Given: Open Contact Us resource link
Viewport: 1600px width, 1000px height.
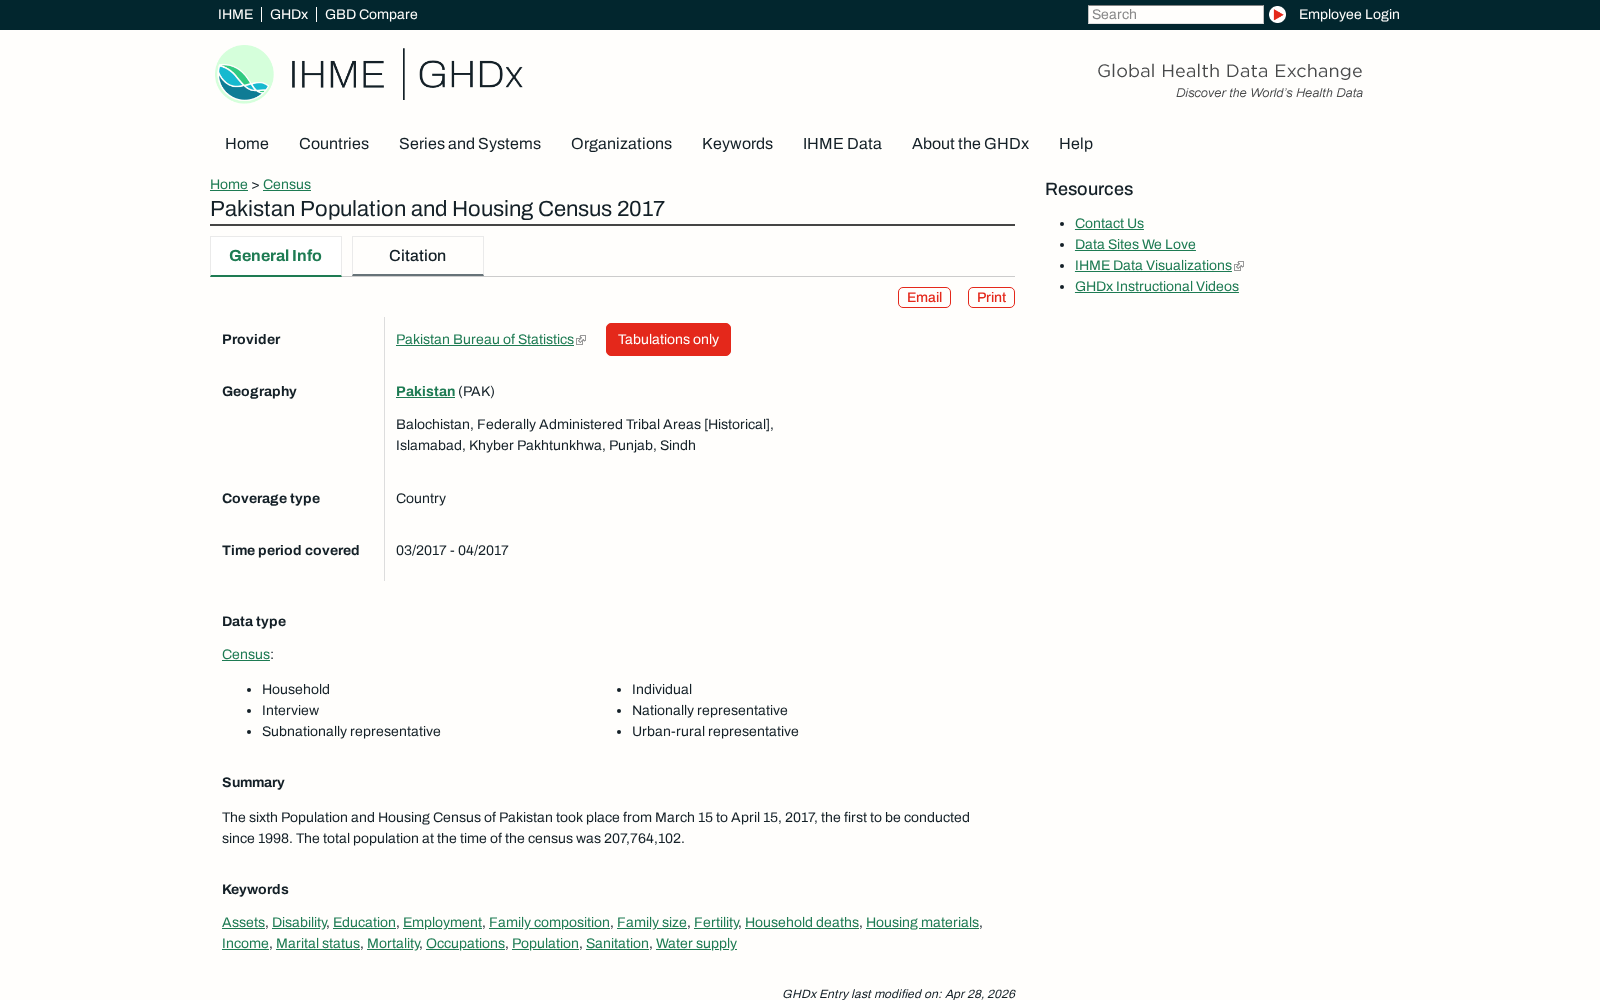Looking at the screenshot, I should [1109, 224].
